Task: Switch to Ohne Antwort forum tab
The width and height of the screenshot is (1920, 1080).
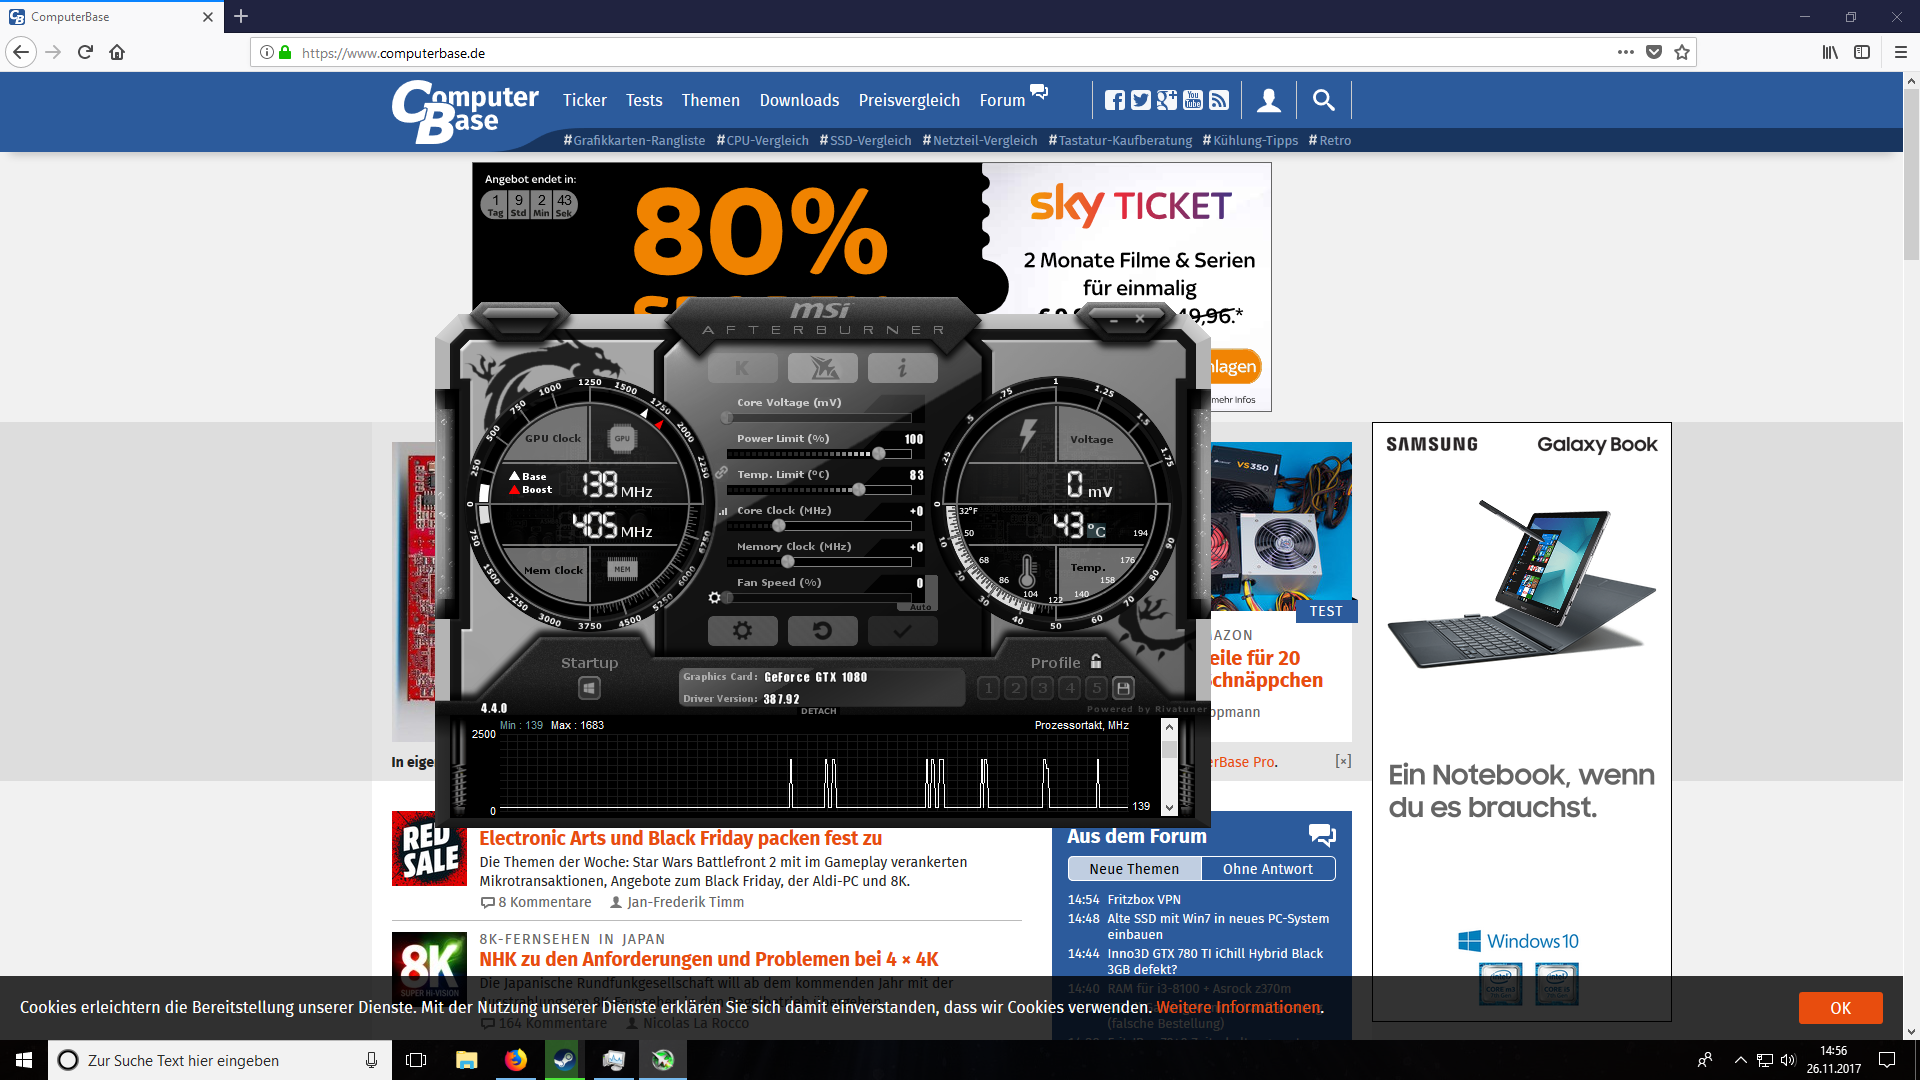Action: [x=1267, y=869]
